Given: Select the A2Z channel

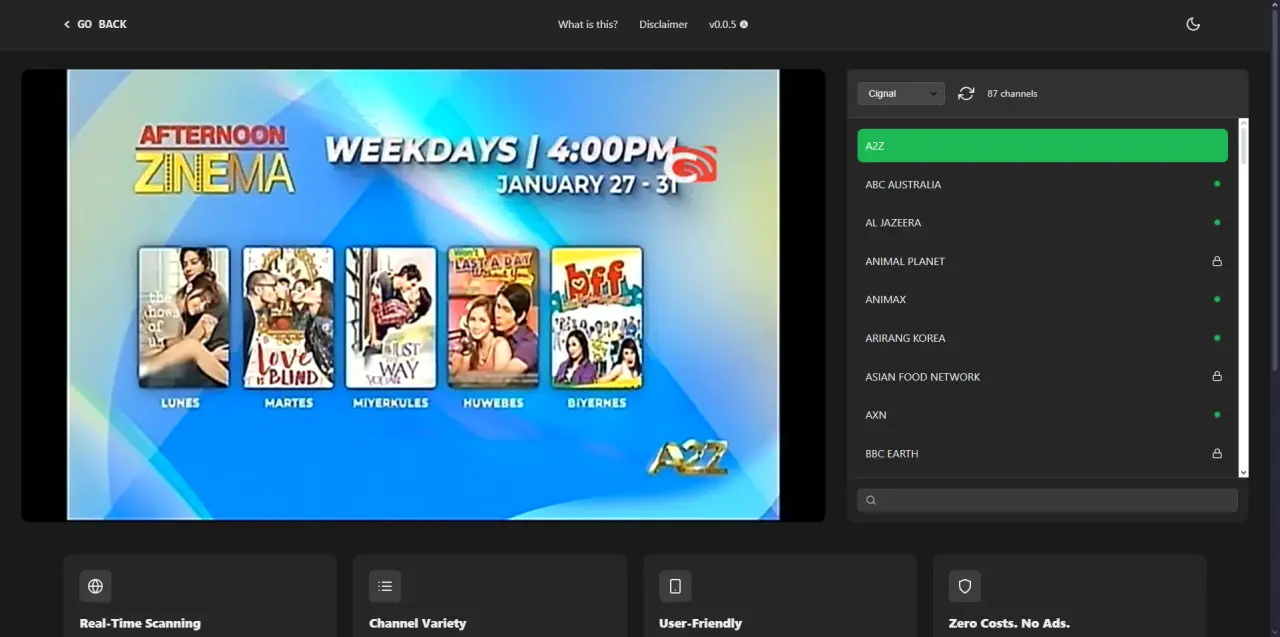Looking at the screenshot, I should [x=1042, y=145].
